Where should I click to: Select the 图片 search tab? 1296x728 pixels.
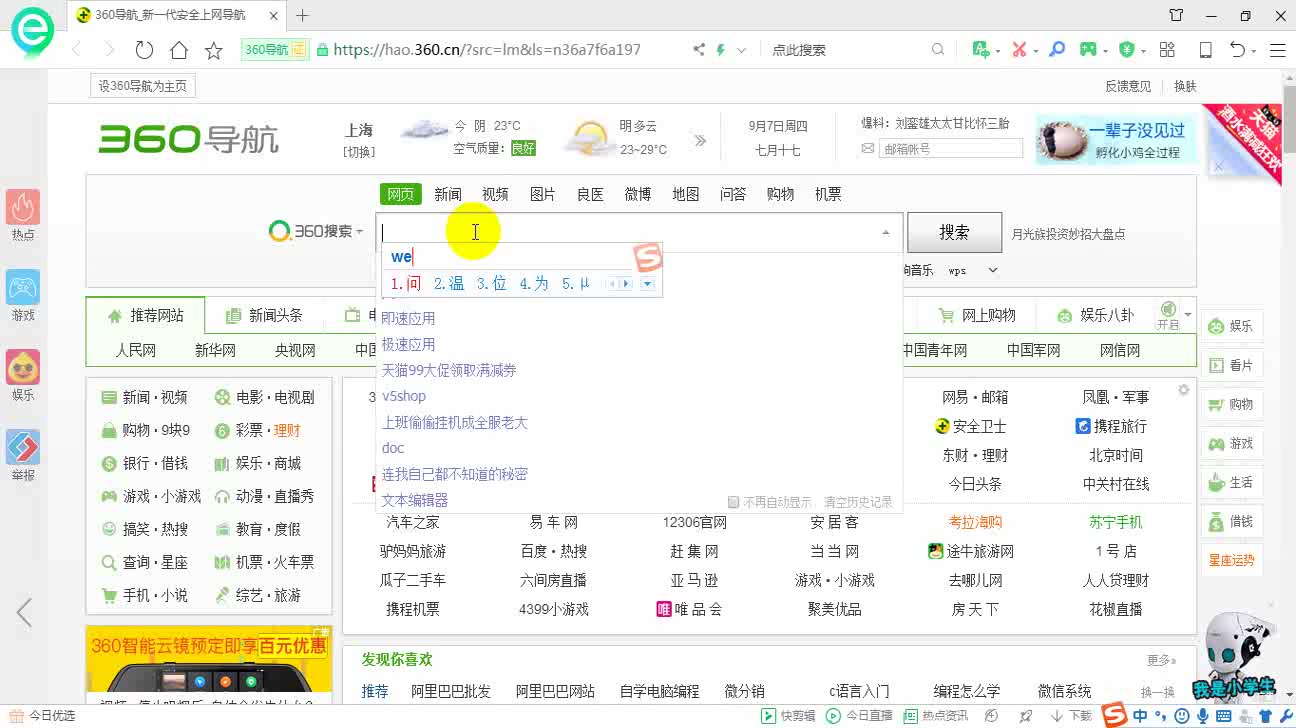[543, 194]
